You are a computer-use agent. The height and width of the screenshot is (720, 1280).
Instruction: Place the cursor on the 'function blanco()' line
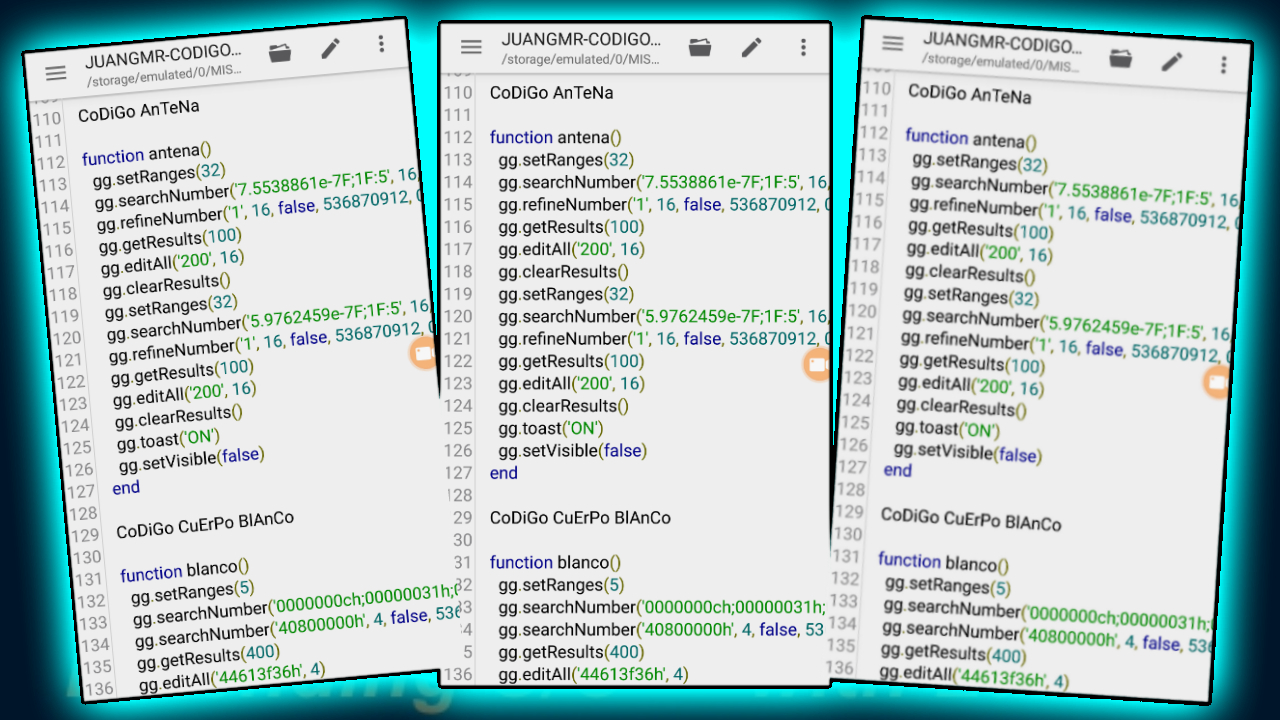click(x=555, y=562)
